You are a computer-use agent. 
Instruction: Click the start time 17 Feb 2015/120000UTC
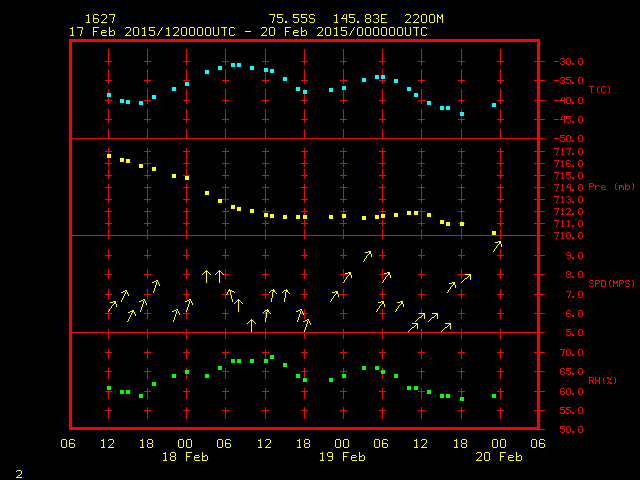coord(152,32)
